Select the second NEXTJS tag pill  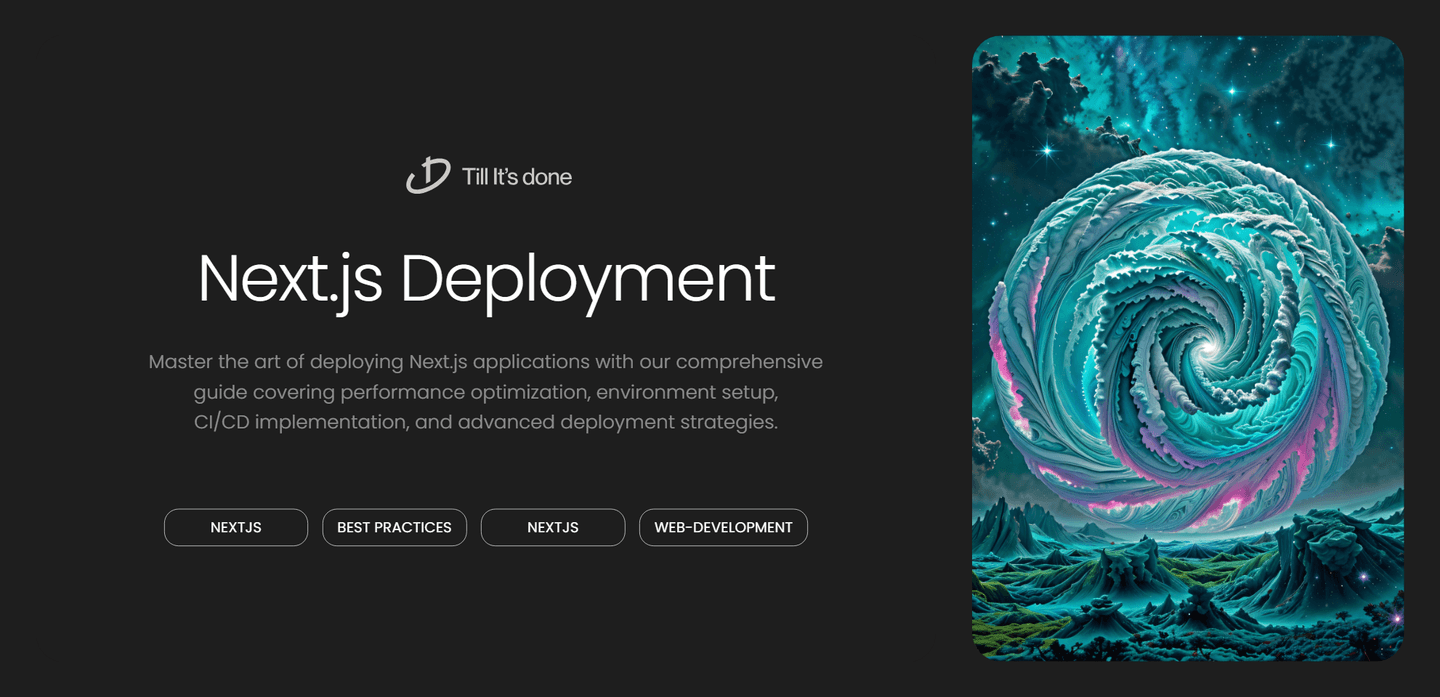click(x=553, y=527)
